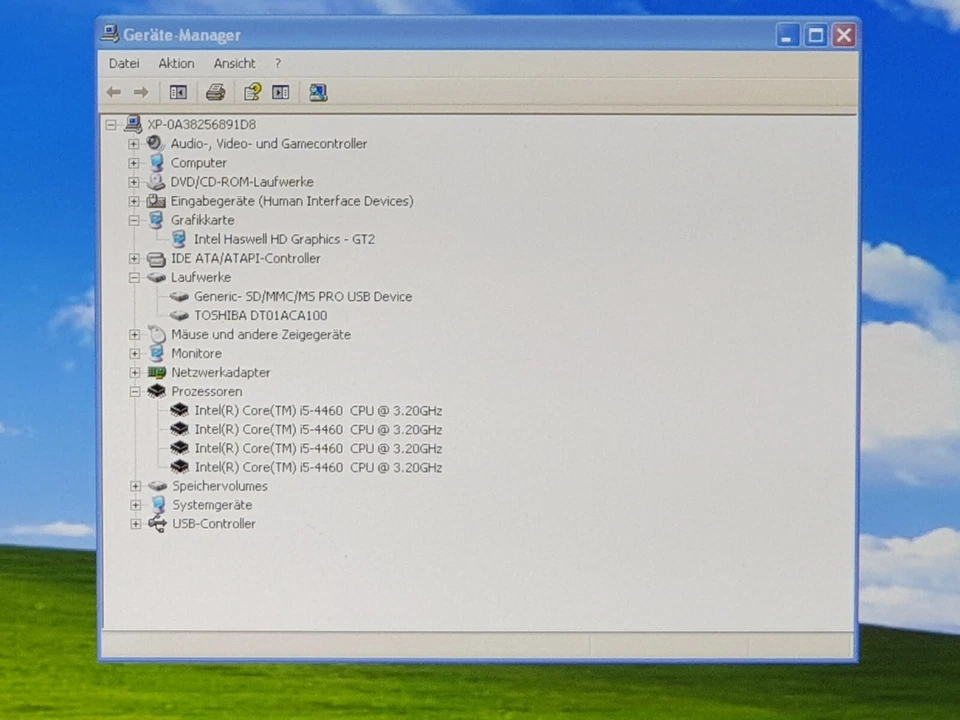Select the Netzwerkadapter label
Image resolution: width=960 pixels, height=720 pixels.
(x=220, y=372)
